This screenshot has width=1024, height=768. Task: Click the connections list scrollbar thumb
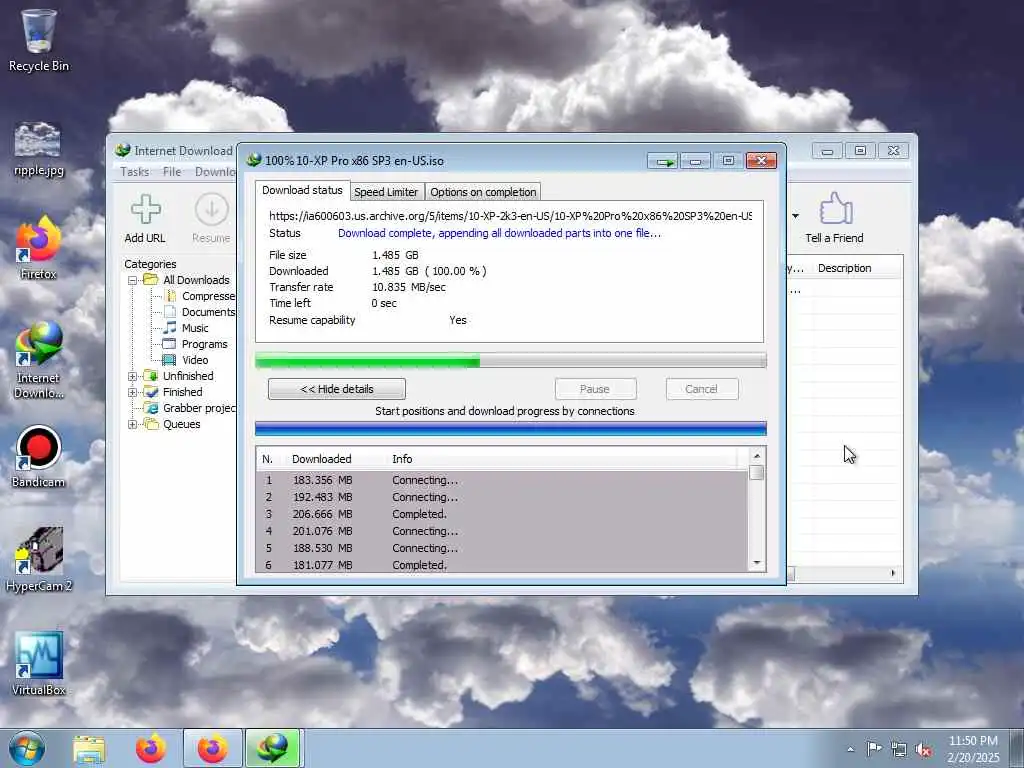(757, 472)
